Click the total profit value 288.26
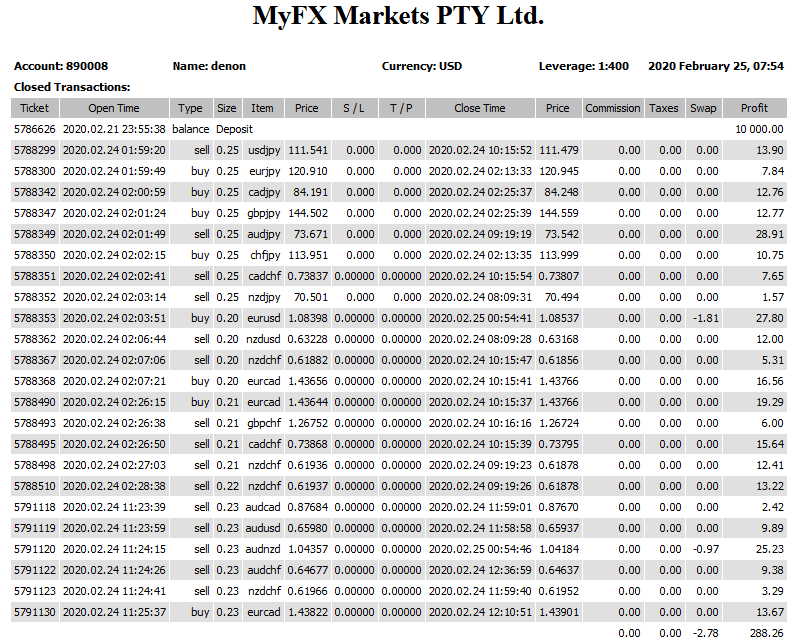The image size is (799, 641). (766, 633)
